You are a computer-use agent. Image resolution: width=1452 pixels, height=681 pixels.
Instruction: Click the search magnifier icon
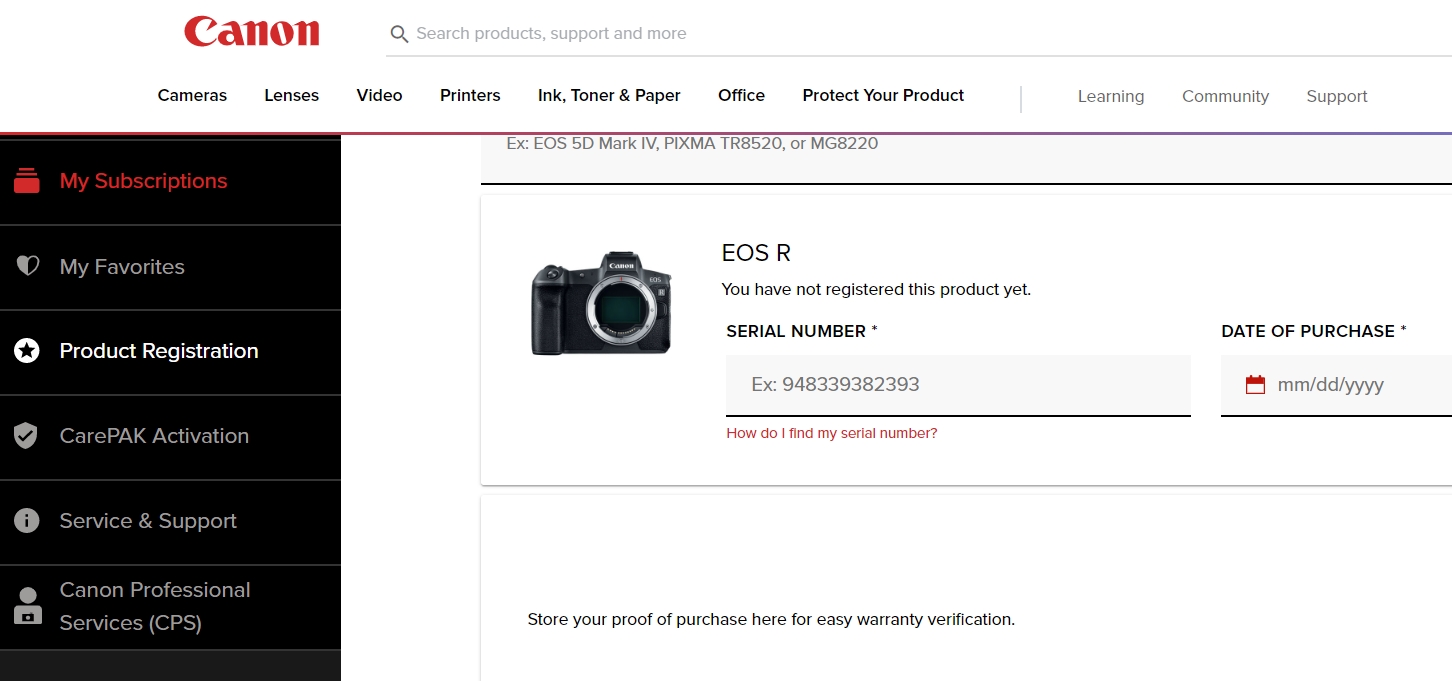[399, 33]
